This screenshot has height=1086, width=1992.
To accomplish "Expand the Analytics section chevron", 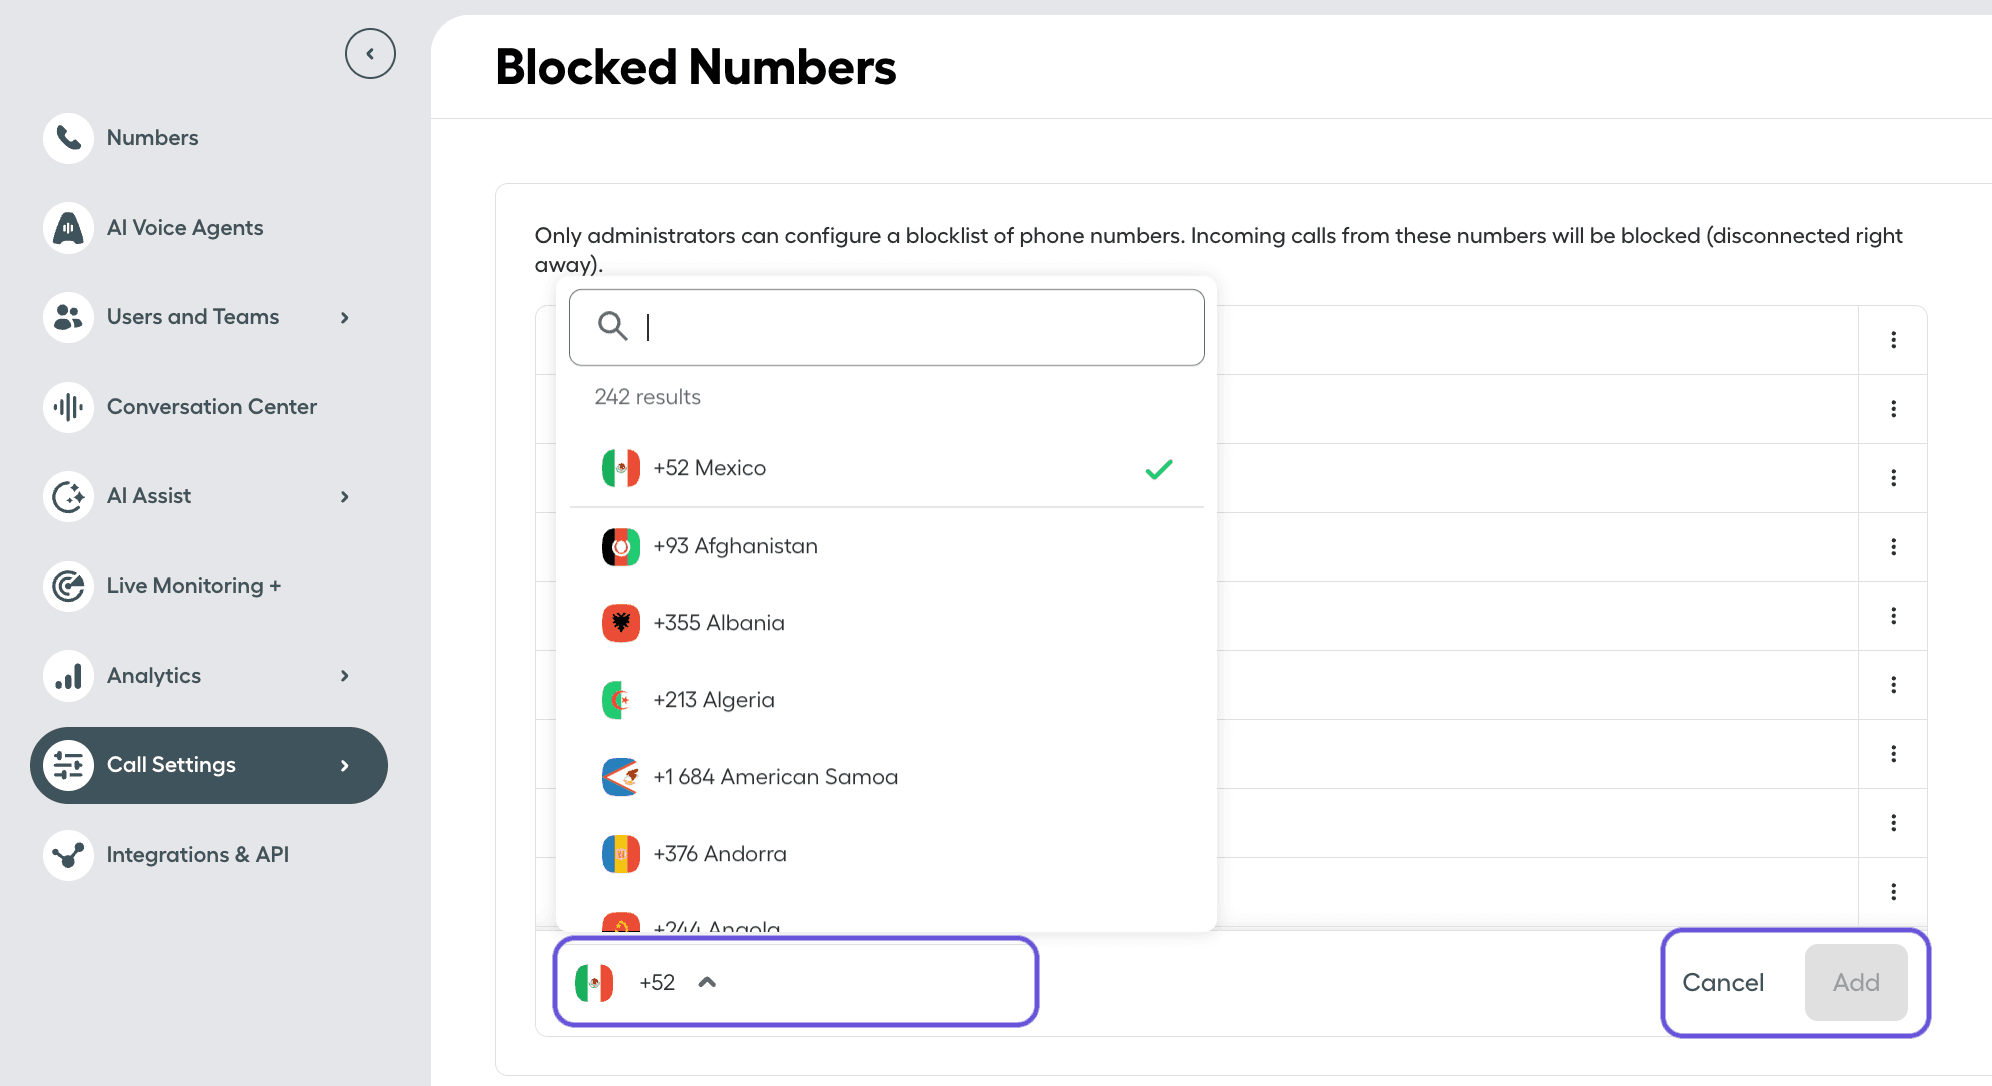I will coord(344,676).
